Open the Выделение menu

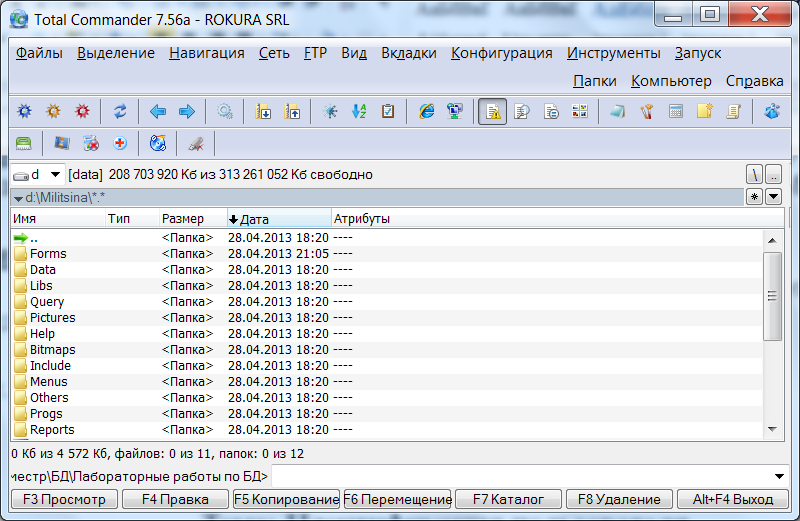(116, 53)
